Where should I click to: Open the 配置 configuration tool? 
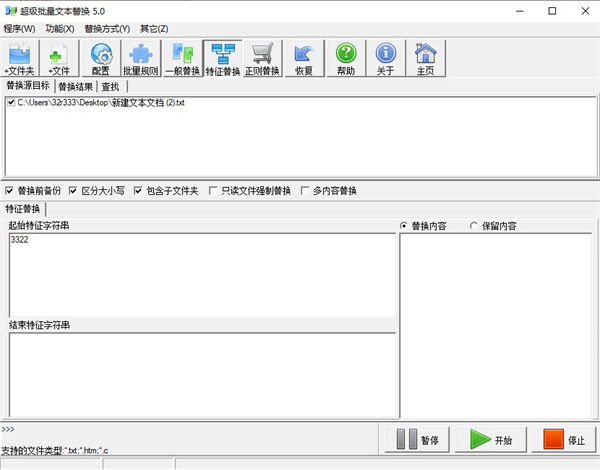click(x=101, y=58)
